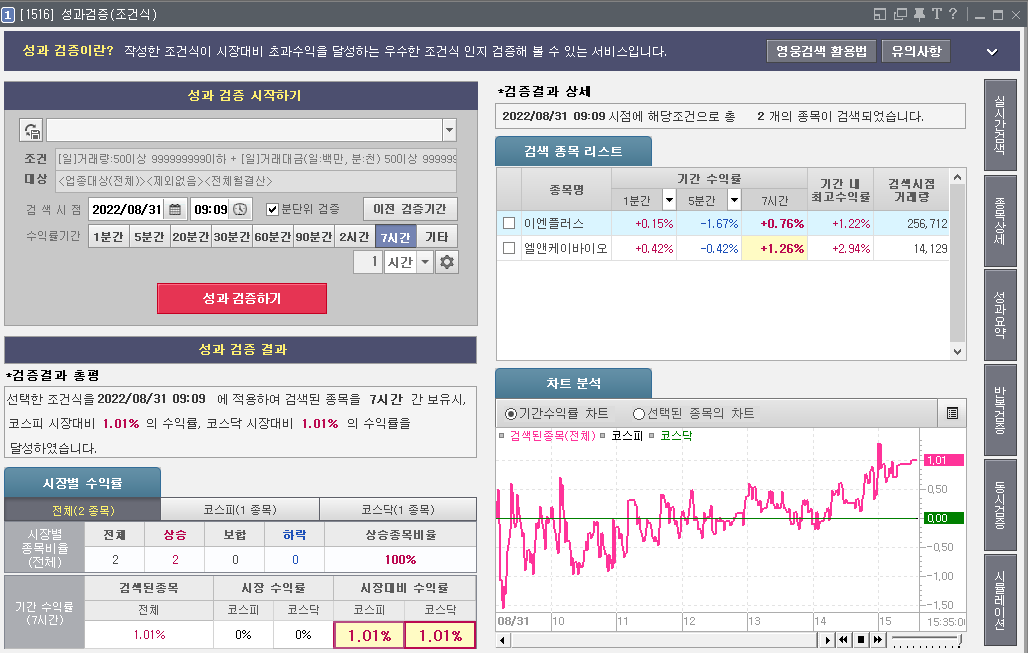Select the 기타 return period button
This screenshot has width=1028, height=653.
pyautogui.click(x=437, y=237)
